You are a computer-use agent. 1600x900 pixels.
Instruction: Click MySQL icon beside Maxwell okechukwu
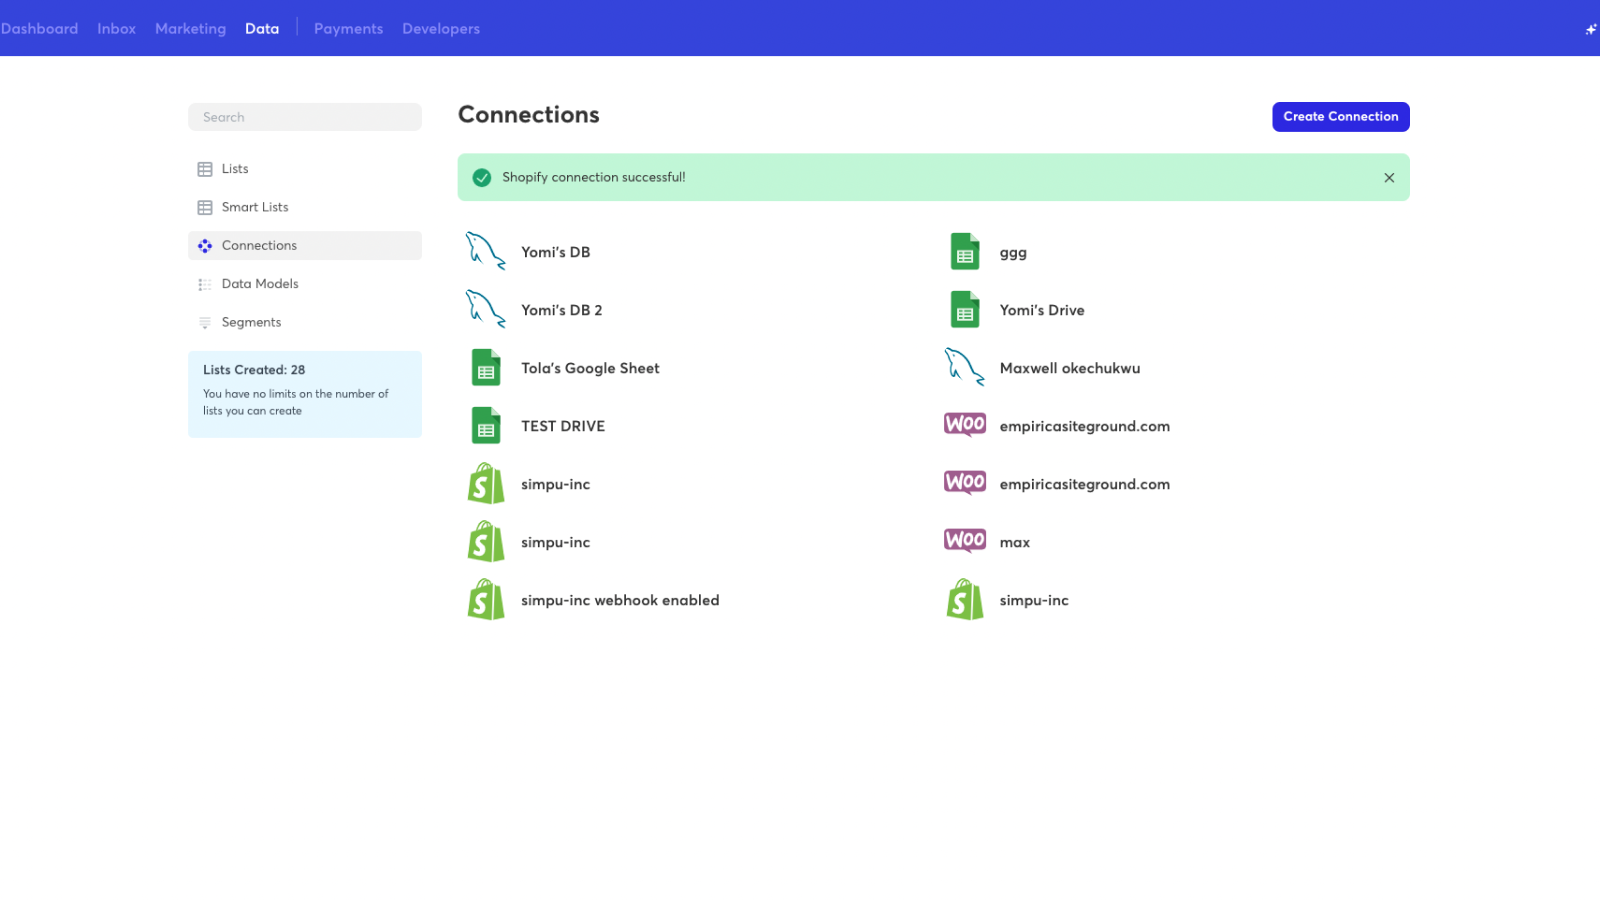tap(964, 367)
